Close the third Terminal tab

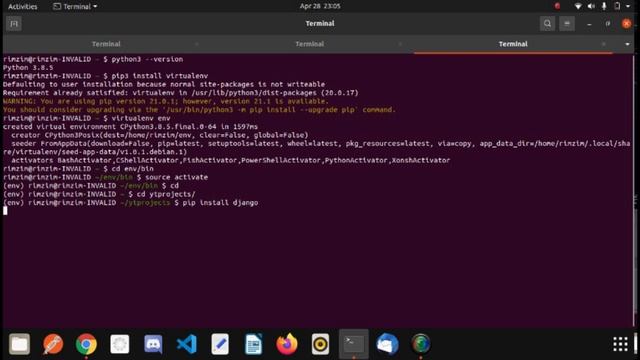[604, 44]
